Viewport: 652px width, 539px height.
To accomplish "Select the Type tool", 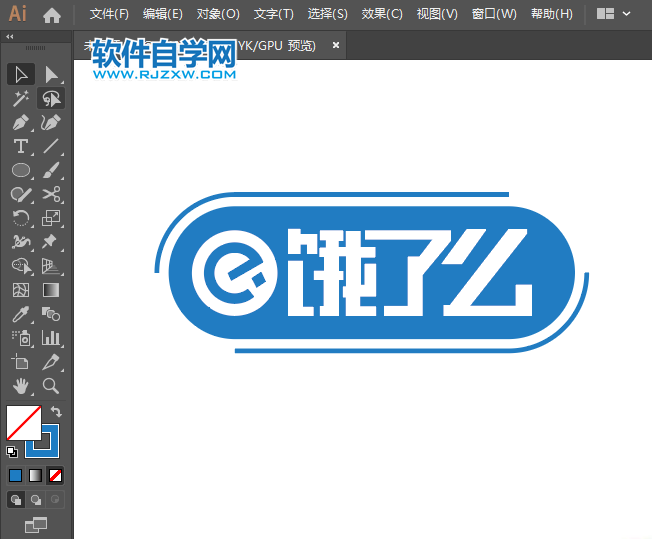I will (21, 146).
